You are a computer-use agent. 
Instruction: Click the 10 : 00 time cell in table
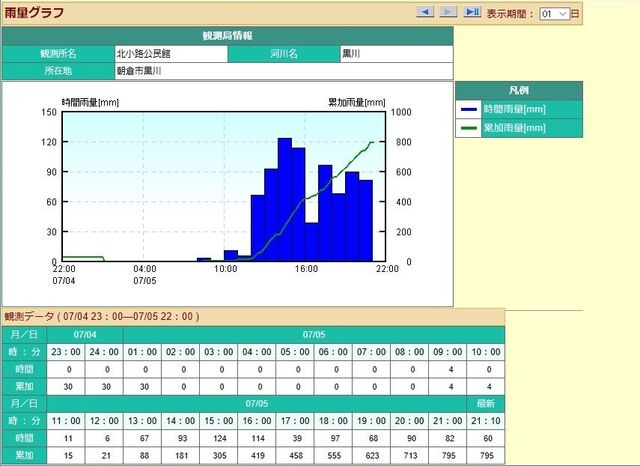point(486,352)
